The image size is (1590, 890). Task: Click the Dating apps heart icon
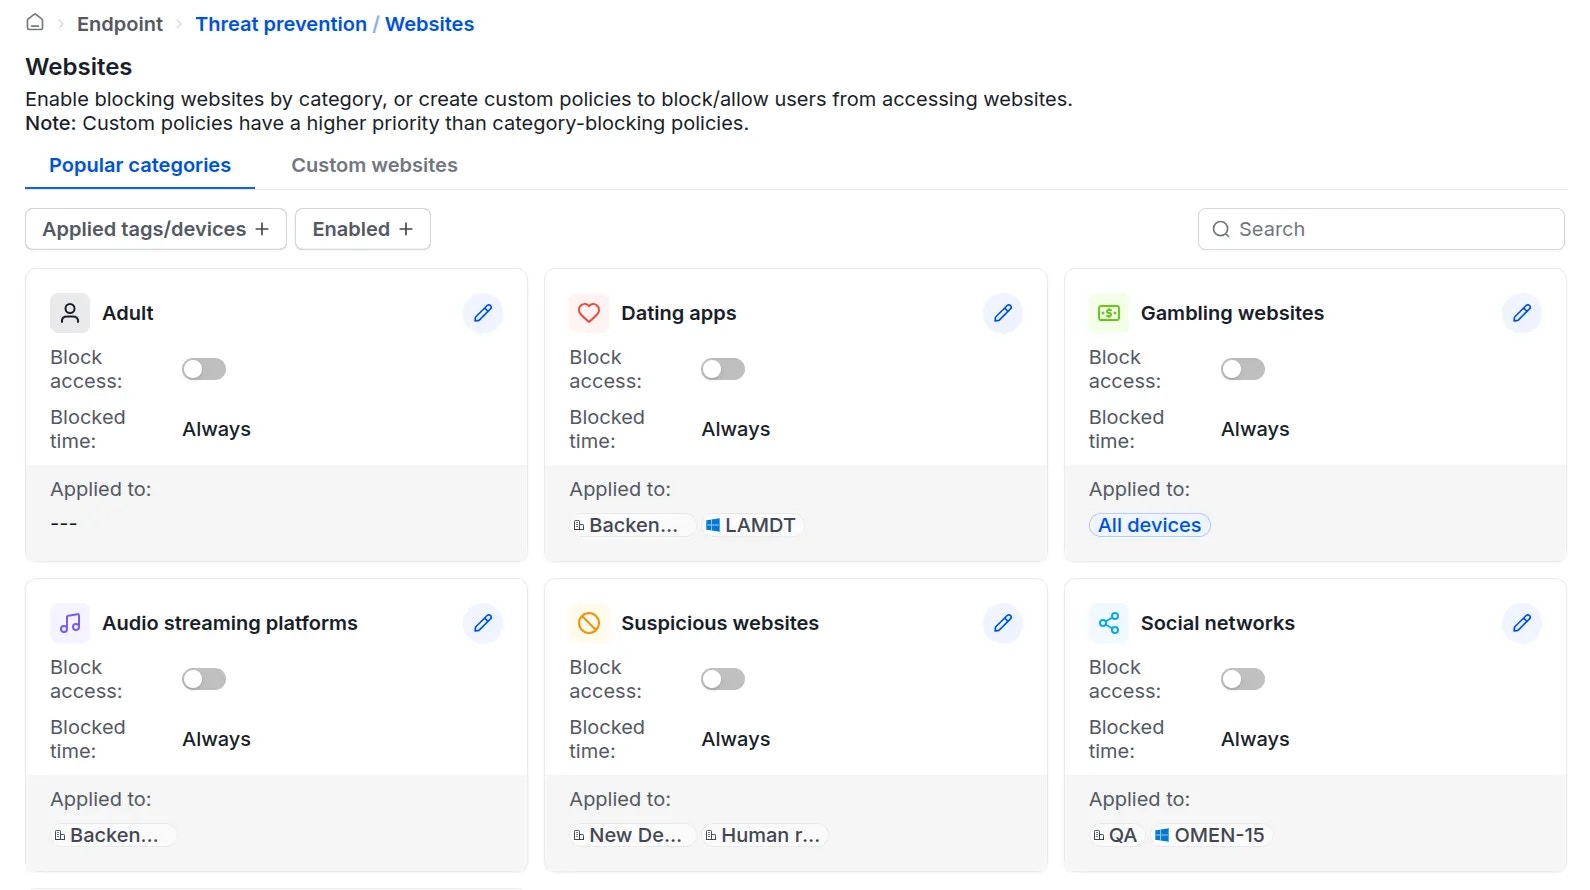(x=589, y=313)
